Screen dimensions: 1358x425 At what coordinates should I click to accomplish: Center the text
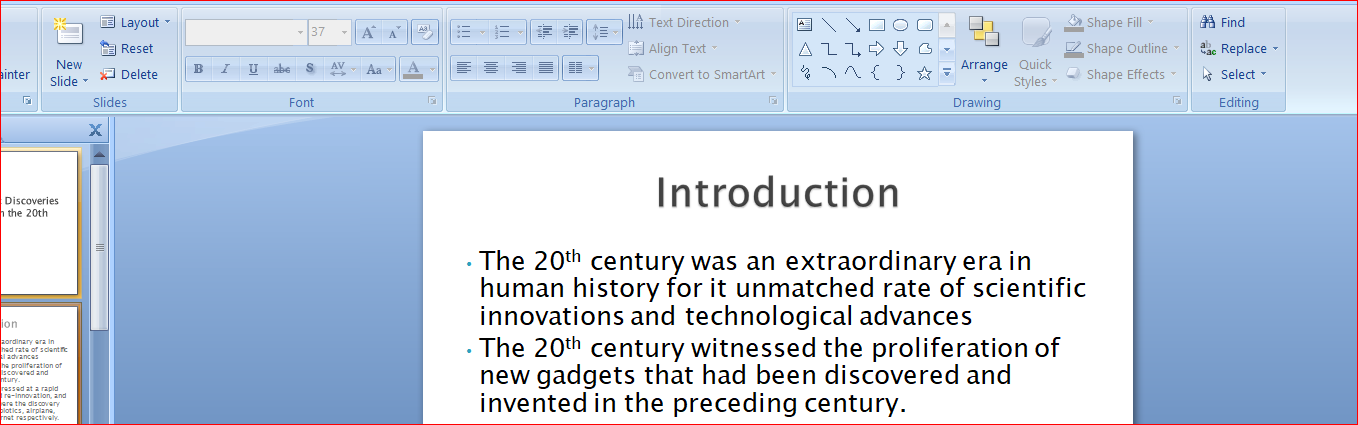pyautogui.click(x=491, y=68)
